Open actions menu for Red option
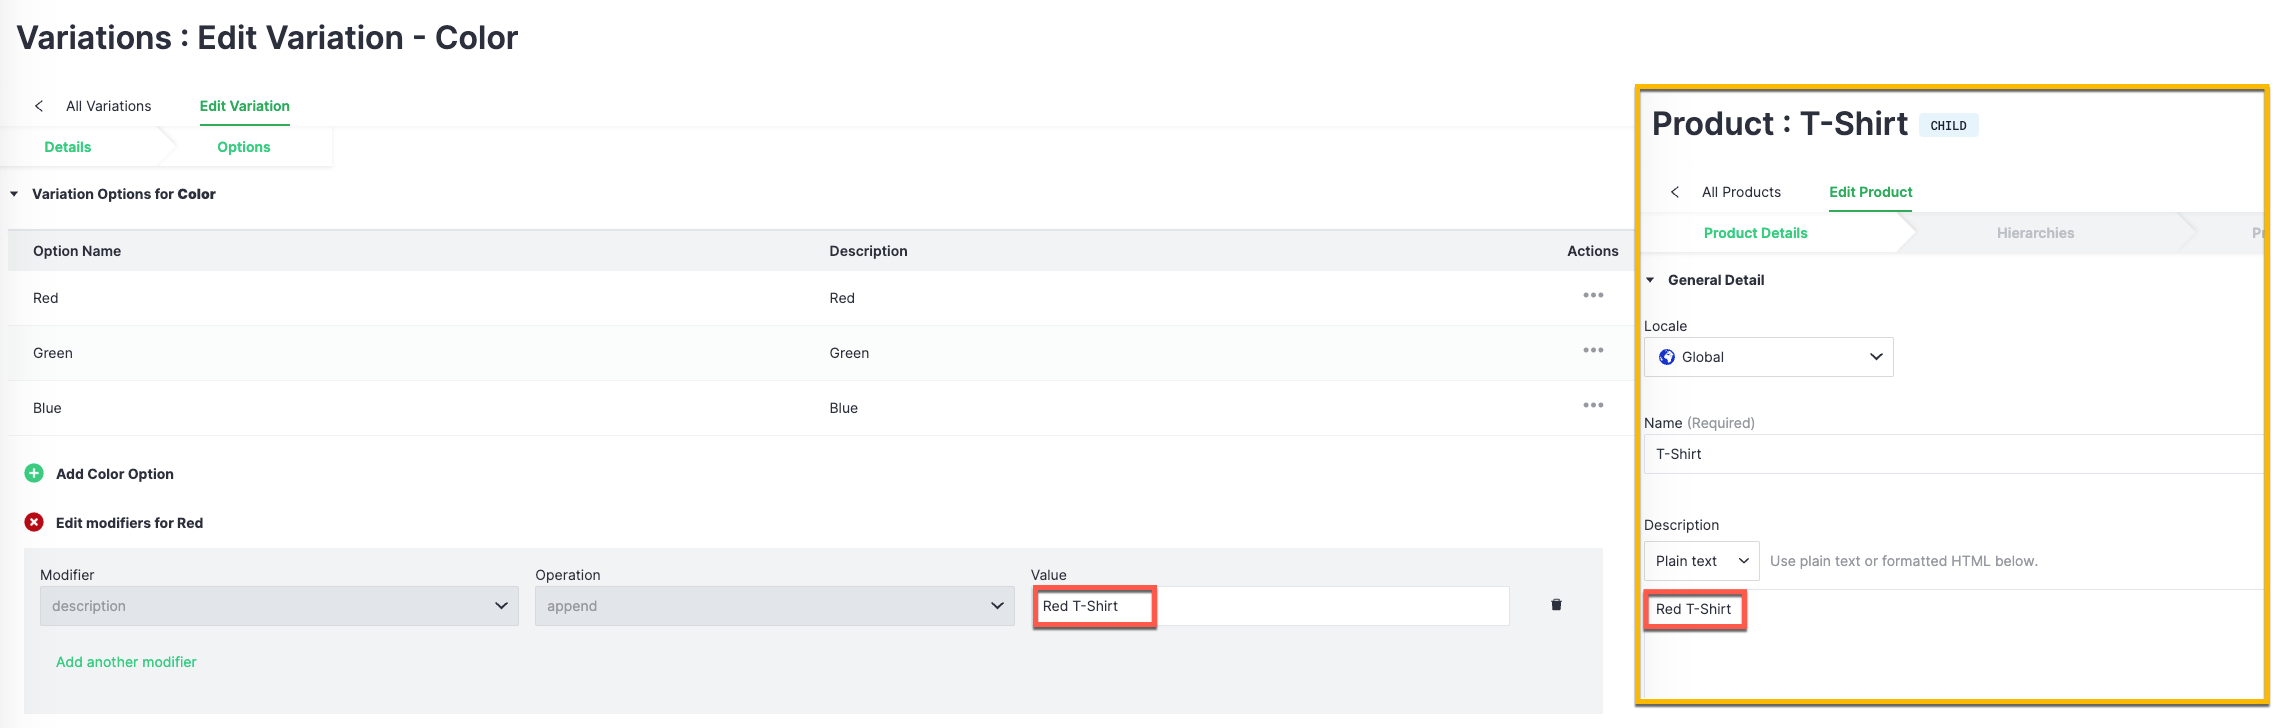2281x728 pixels. 1592,296
